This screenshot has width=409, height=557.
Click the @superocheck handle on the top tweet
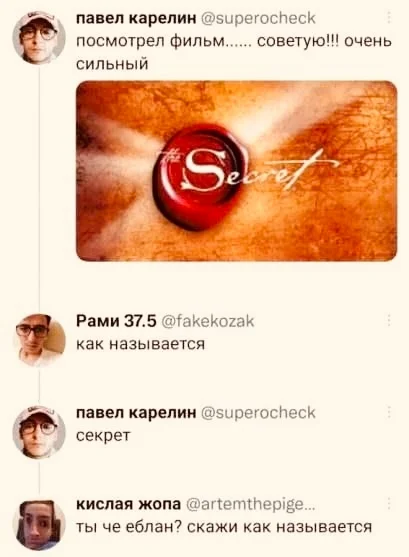(x=258, y=18)
